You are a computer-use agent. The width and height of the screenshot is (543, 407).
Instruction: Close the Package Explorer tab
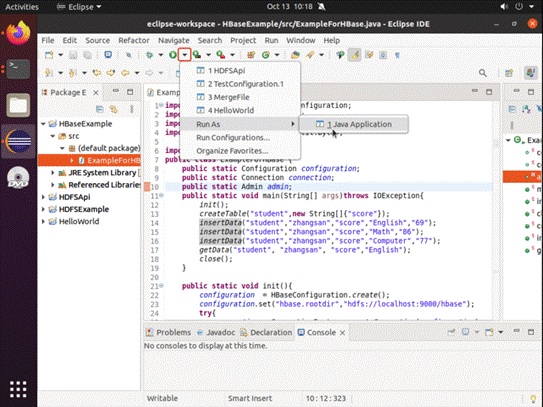coord(96,92)
